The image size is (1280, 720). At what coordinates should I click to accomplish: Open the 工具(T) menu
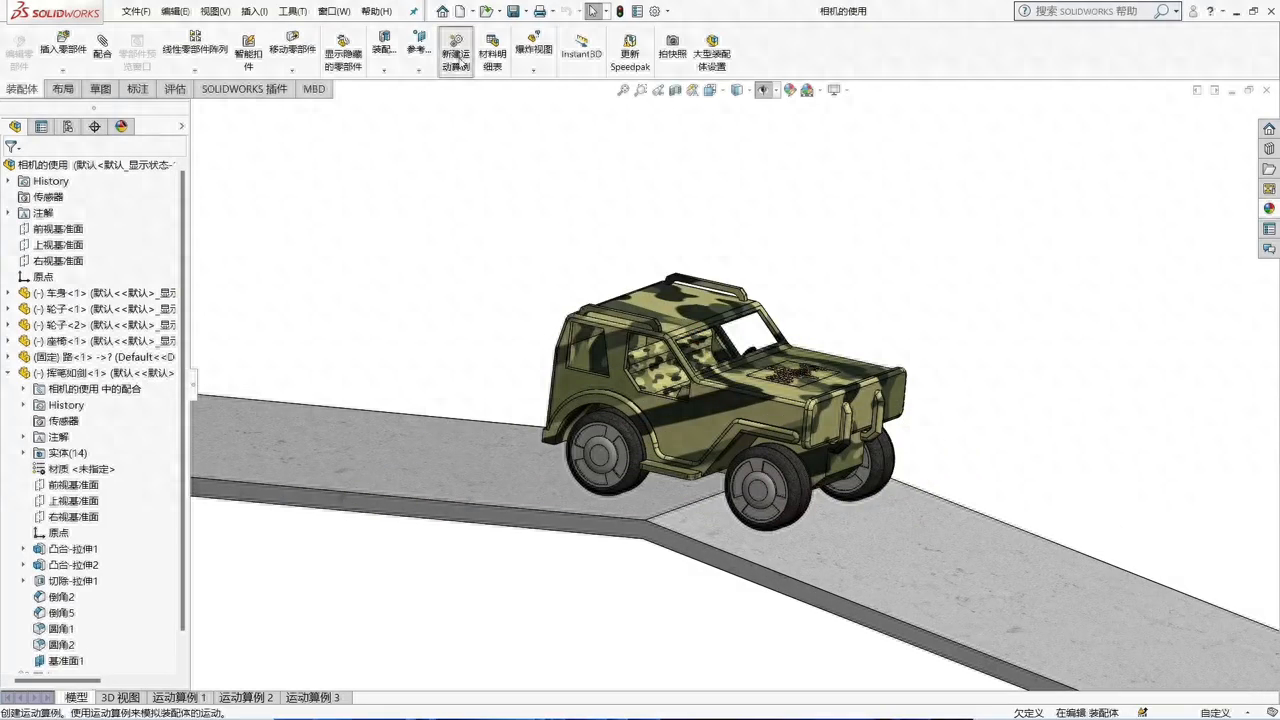pos(292,11)
